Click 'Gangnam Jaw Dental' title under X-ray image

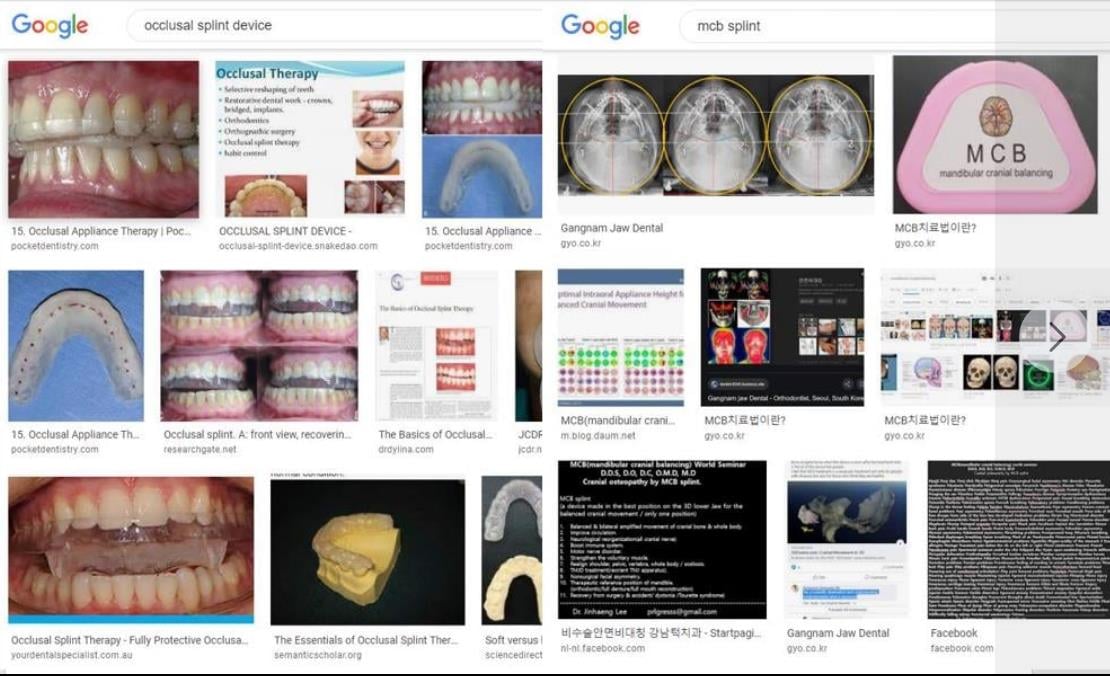[x=612, y=228]
